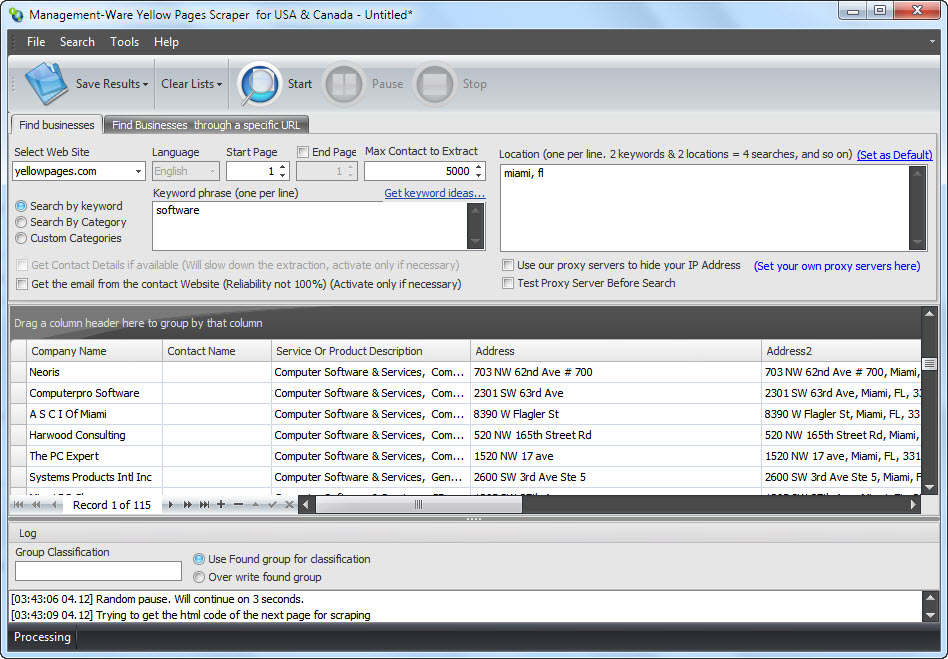Viewport: 948px width, 659px height.
Task: Enable Use our proxy servers checkbox
Action: 508,265
